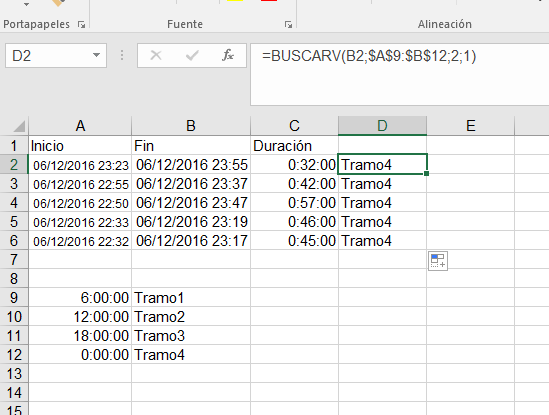Select cell with 06/12/2016 23:17

(191, 241)
